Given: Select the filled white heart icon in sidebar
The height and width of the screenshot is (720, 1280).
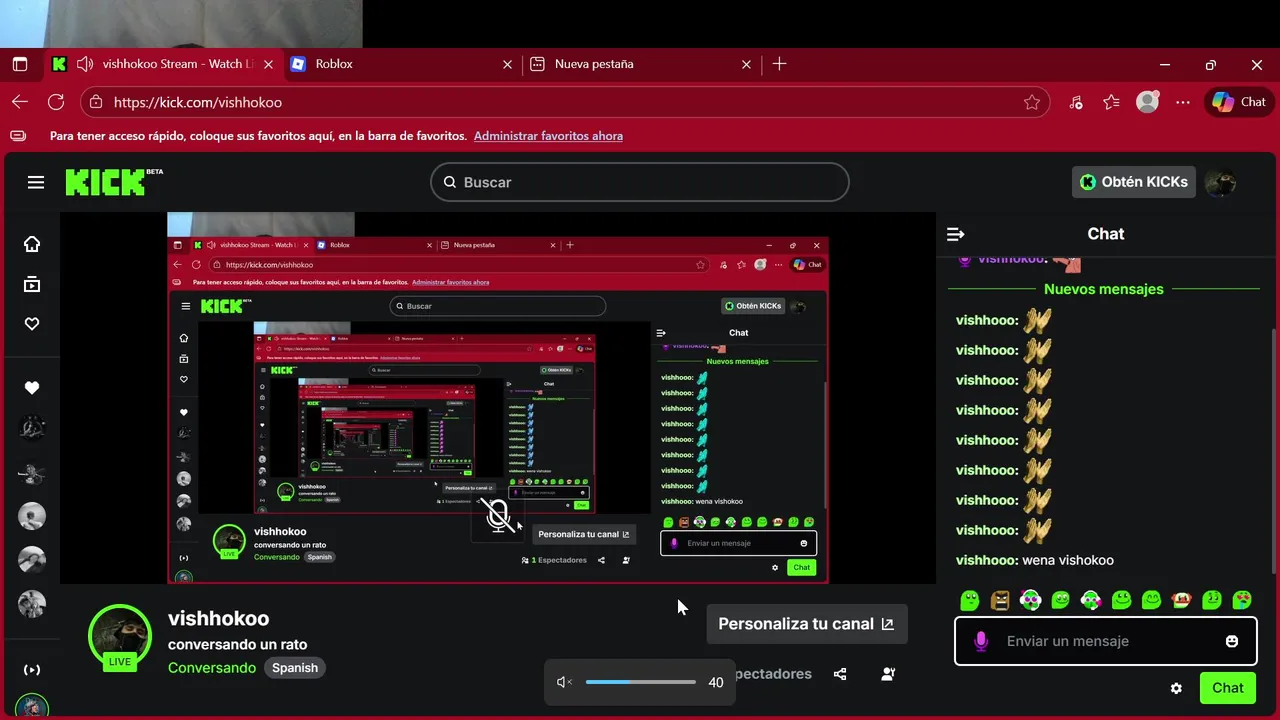Looking at the screenshot, I should [32, 388].
